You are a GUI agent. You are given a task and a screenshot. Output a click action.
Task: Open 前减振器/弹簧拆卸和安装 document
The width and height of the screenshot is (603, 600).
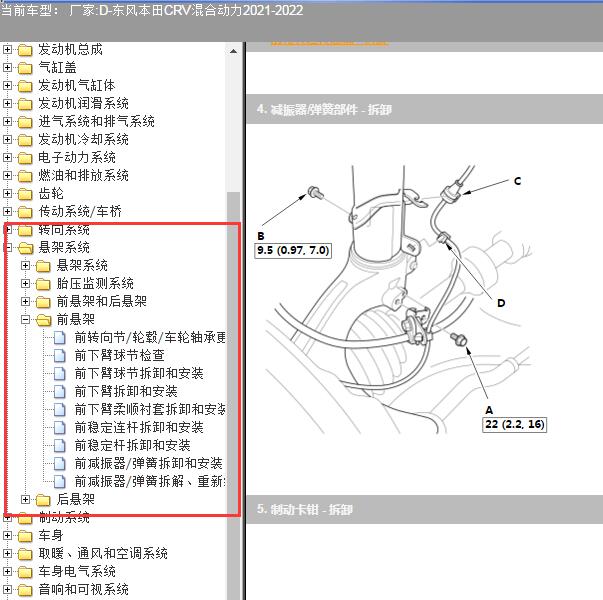point(148,463)
